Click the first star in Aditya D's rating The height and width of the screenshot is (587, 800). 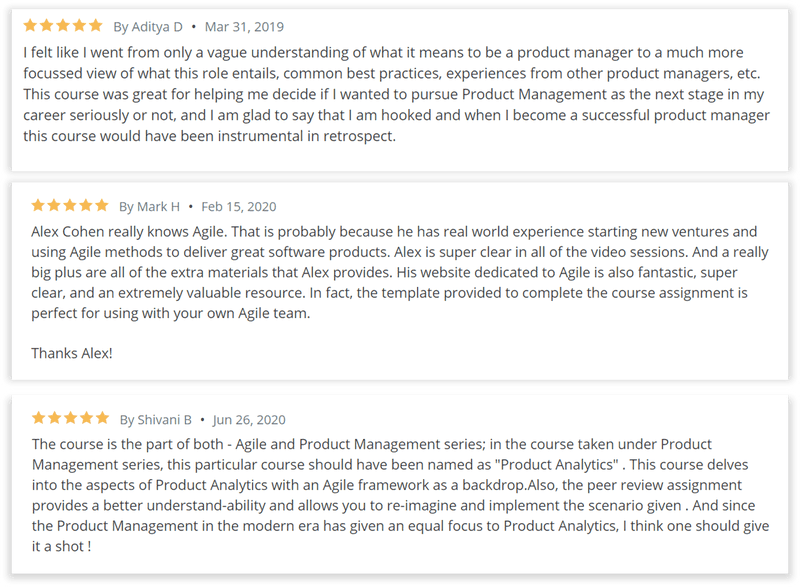coord(30,25)
